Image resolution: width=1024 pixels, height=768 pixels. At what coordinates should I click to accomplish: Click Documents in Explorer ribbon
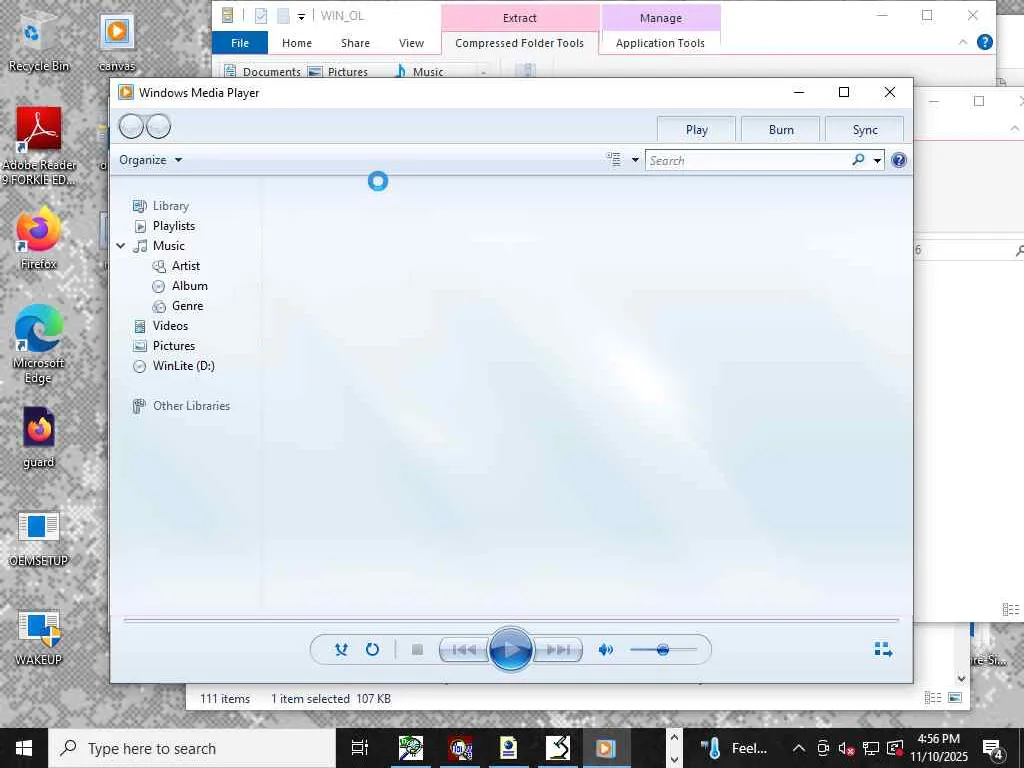pyautogui.click(x=263, y=71)
